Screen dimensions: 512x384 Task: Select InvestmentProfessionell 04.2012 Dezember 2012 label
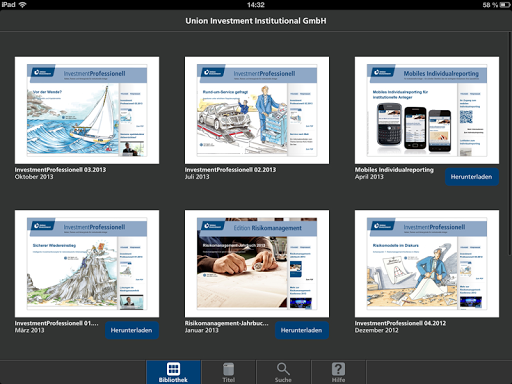click(x=400, y=327)
